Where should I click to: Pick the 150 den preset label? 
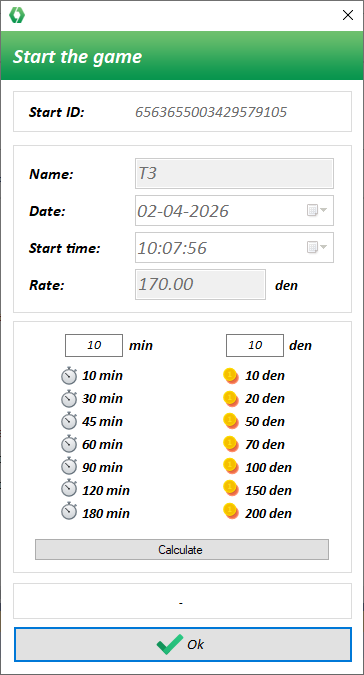point(268,491)
